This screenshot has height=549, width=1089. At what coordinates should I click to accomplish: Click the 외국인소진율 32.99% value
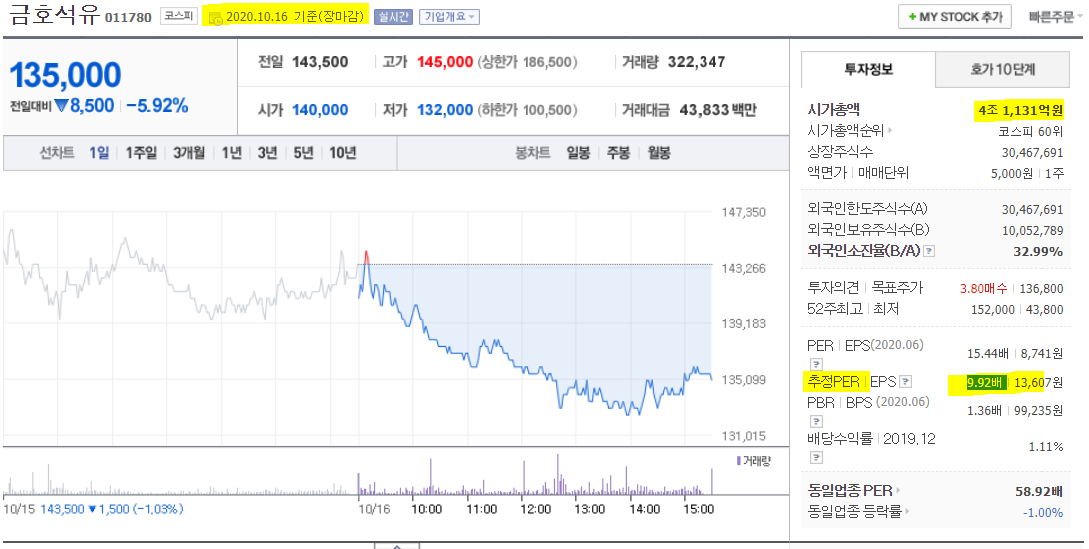pyautogui.click(x=1038, y=252)
